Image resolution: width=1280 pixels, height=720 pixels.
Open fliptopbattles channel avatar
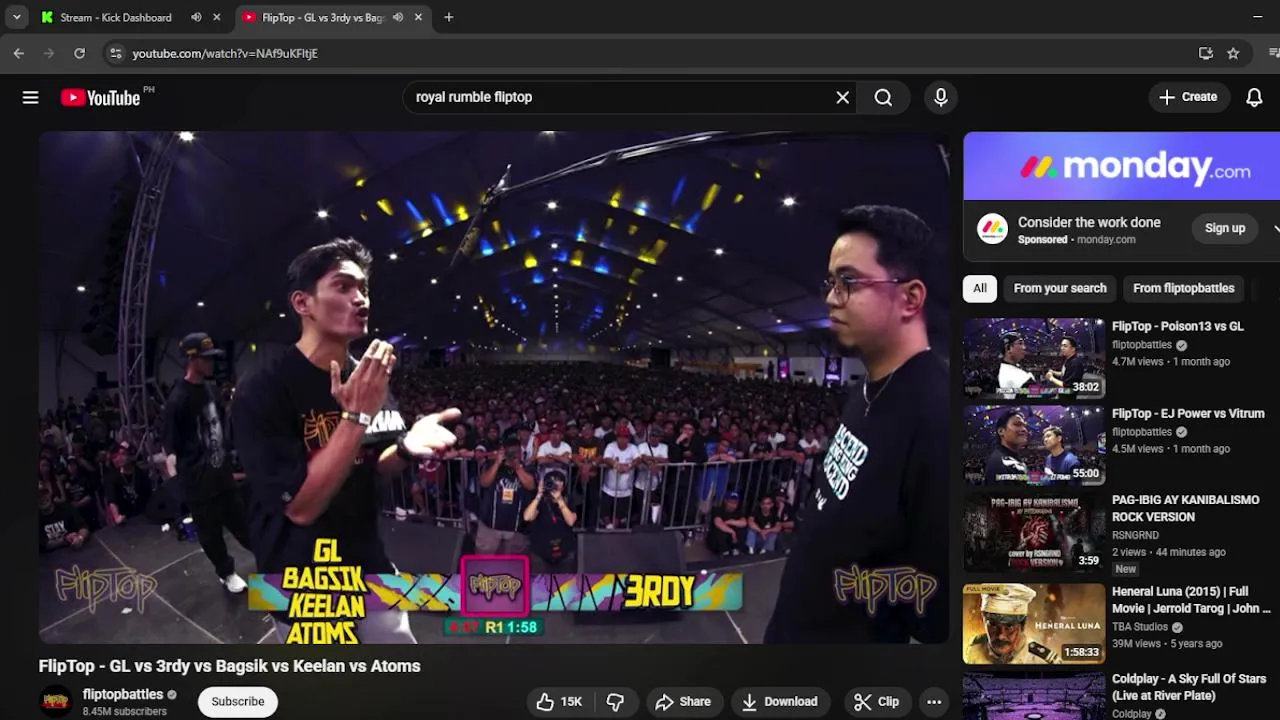click(x=56, y=701)
